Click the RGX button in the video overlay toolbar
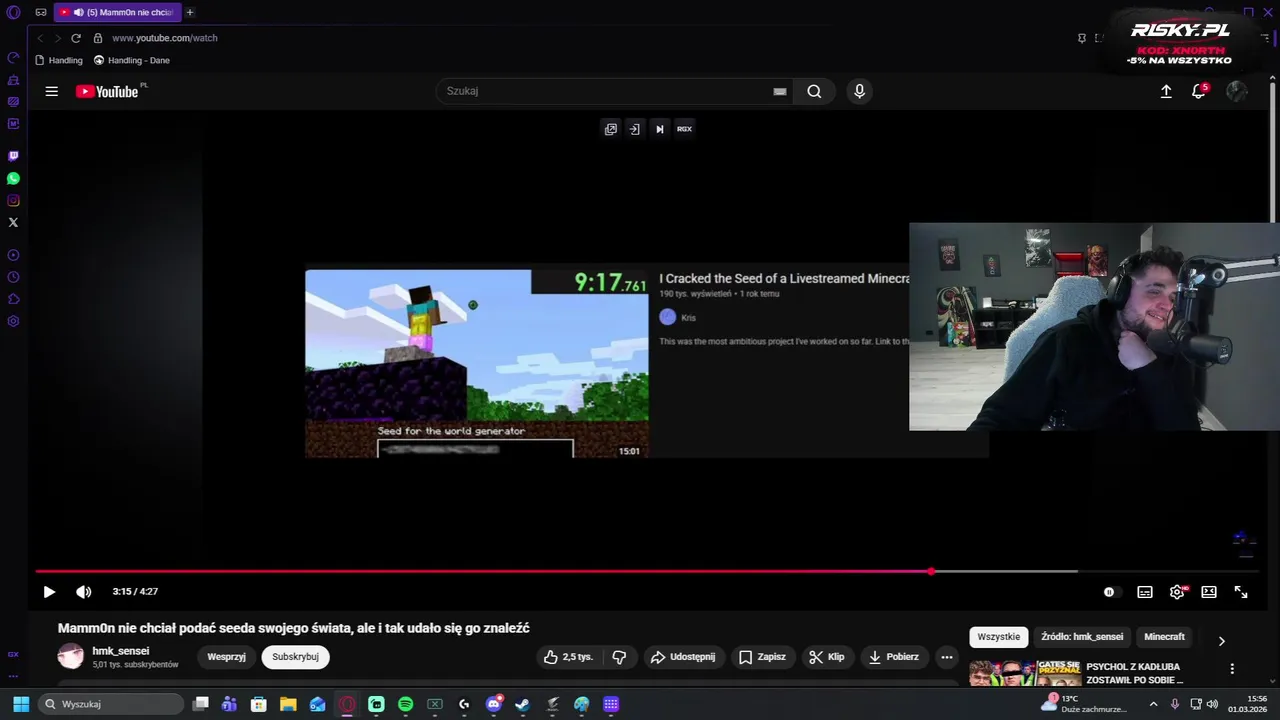Image resolution: width=1280 pixels, height=720 pixels. pos(685,129)
